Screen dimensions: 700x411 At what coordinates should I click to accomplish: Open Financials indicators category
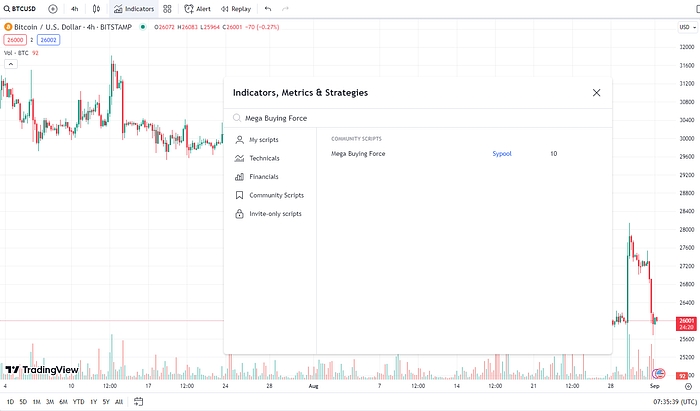[263, 176]
